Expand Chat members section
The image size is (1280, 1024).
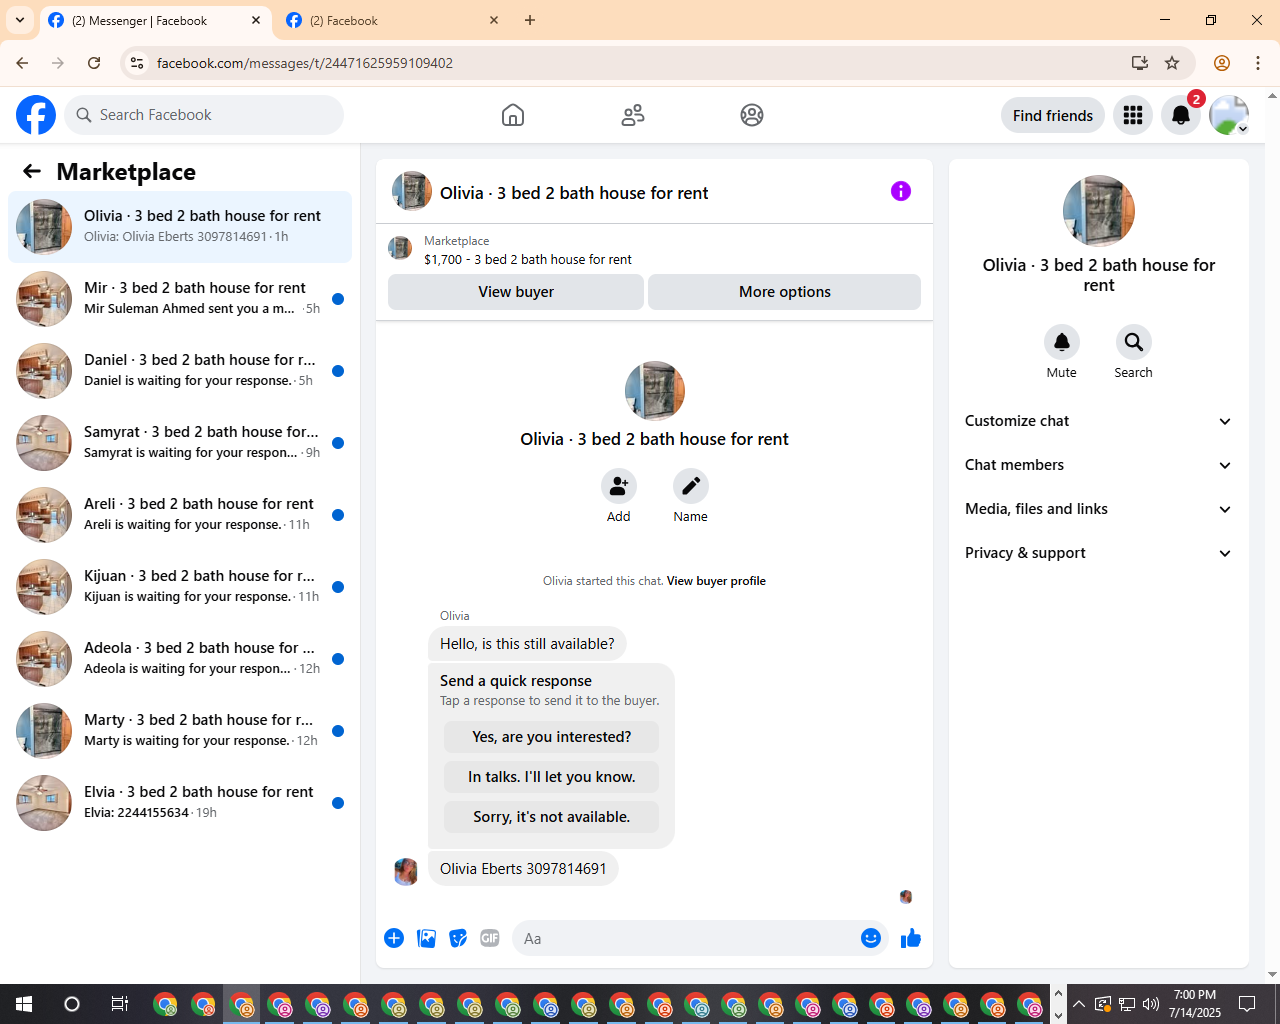[1099, 465]
